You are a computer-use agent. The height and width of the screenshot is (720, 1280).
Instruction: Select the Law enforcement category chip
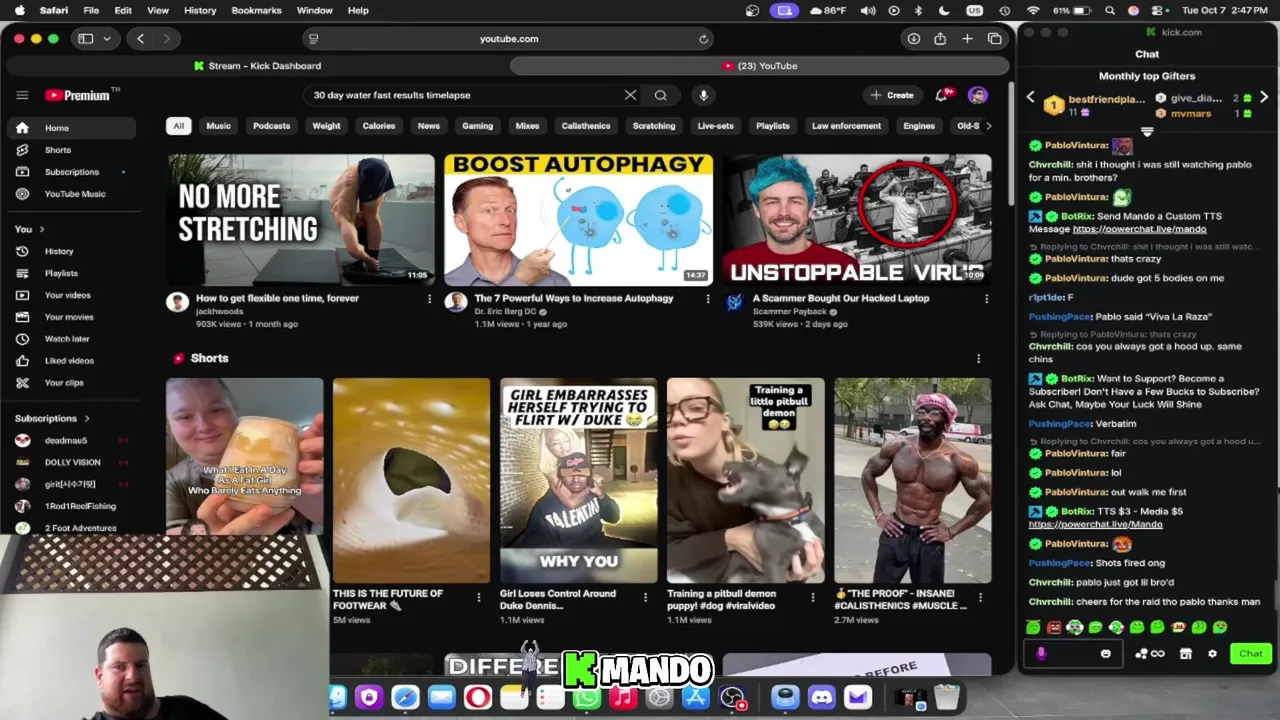tap(846, 126)
